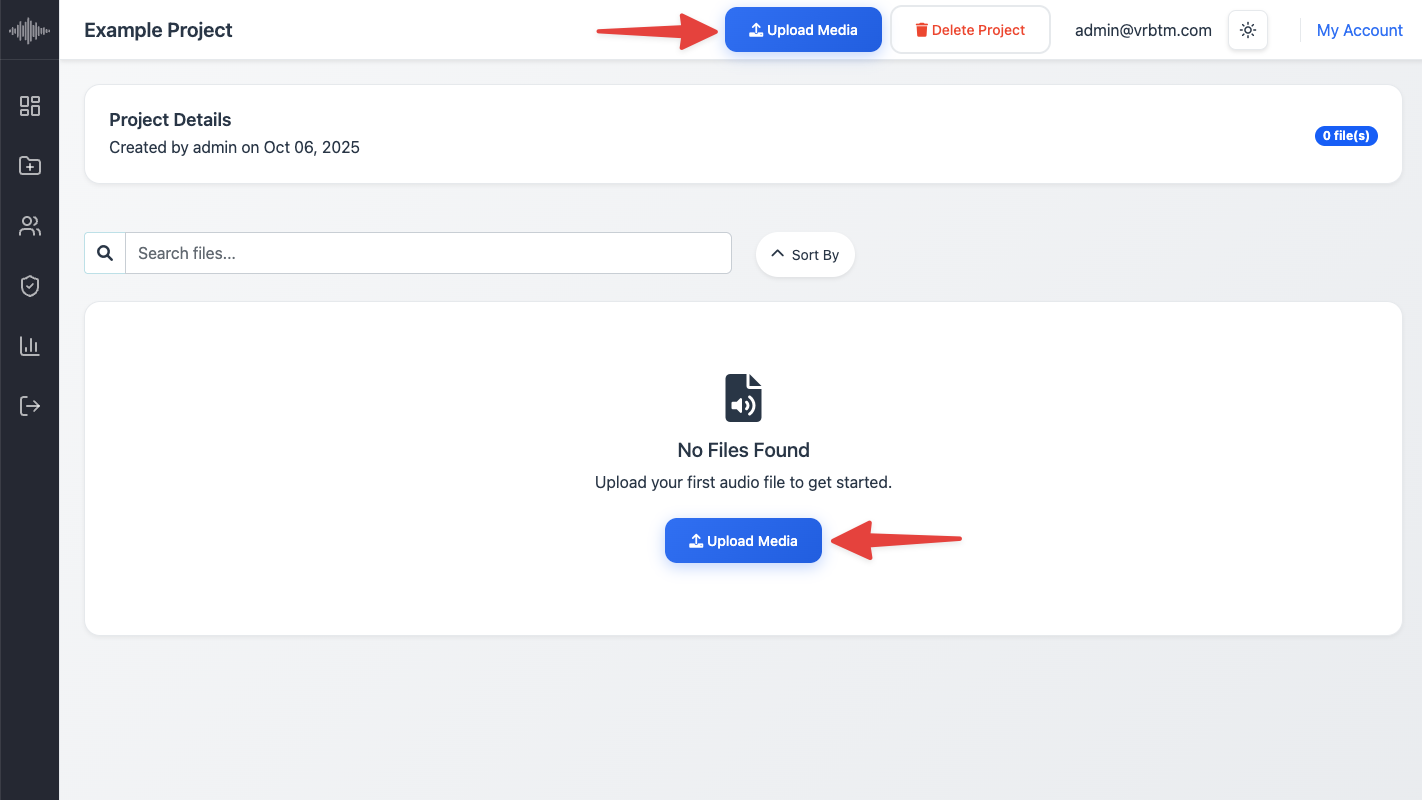Toggle the light/dark theme sun button
Image resolution: width=1422 pixels, height=800 pixels.
[x=1248, y=30]
